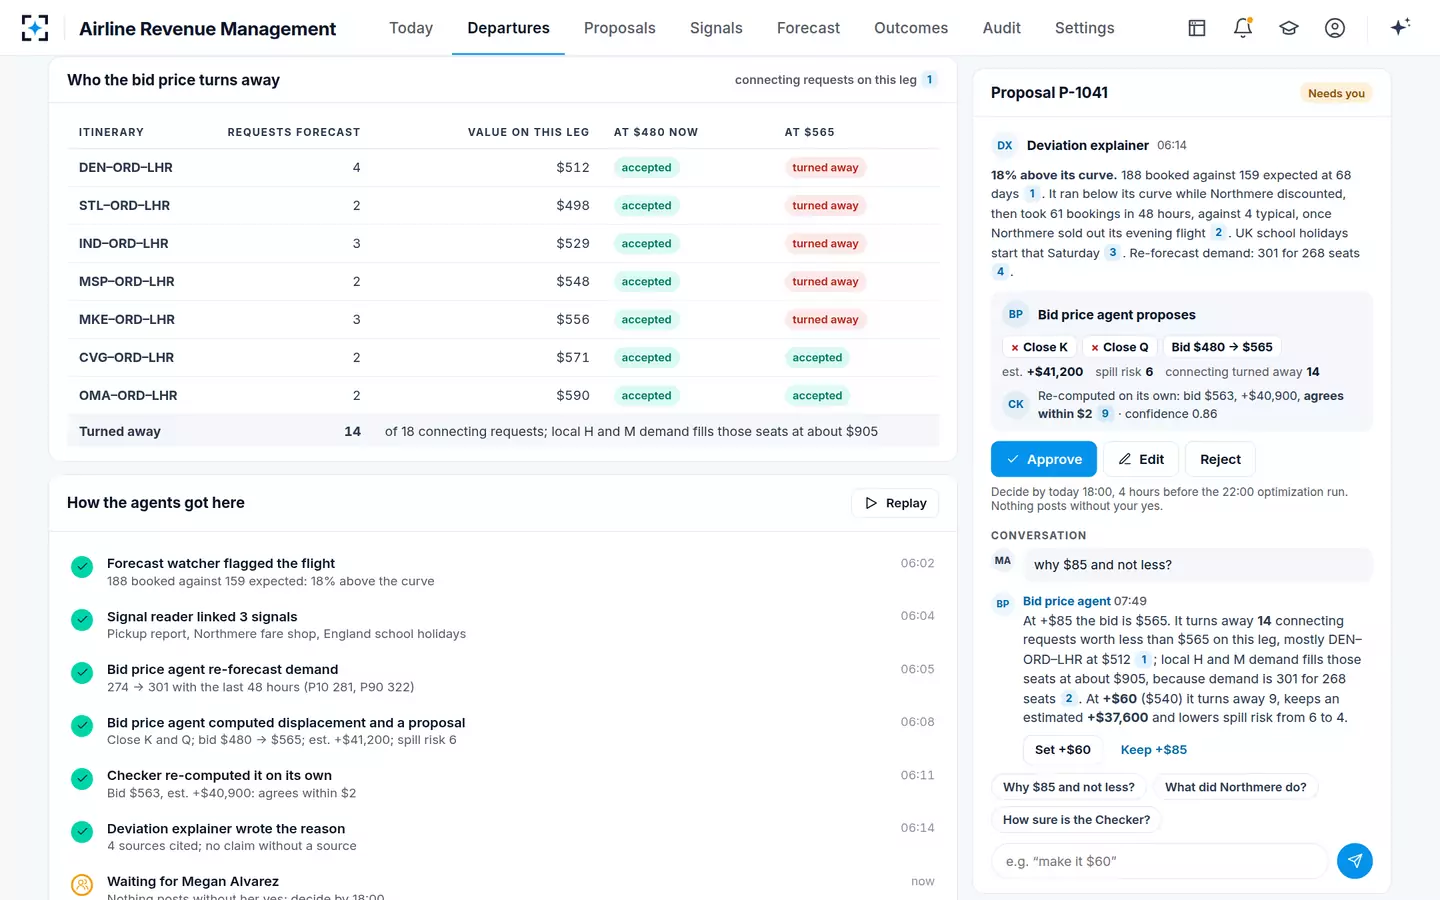The image size is (1440, 900).
Task: Open the 'Bid price agent' link in conversation
Action: pos(1067,601)
